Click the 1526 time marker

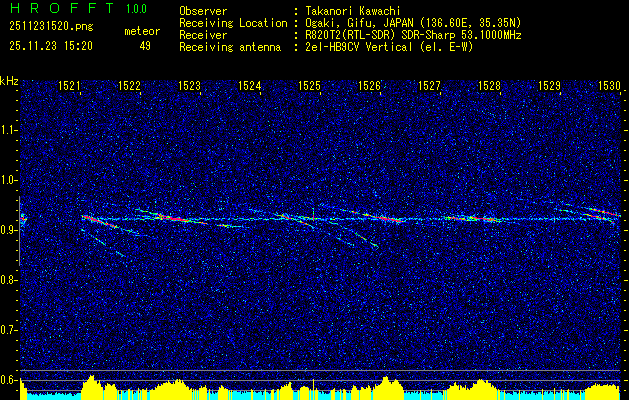click(369, 85)
